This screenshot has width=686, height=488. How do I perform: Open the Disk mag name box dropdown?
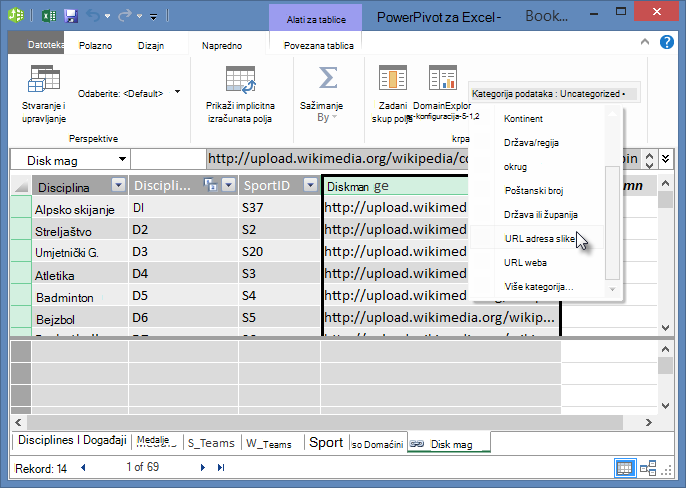point(122,159)
